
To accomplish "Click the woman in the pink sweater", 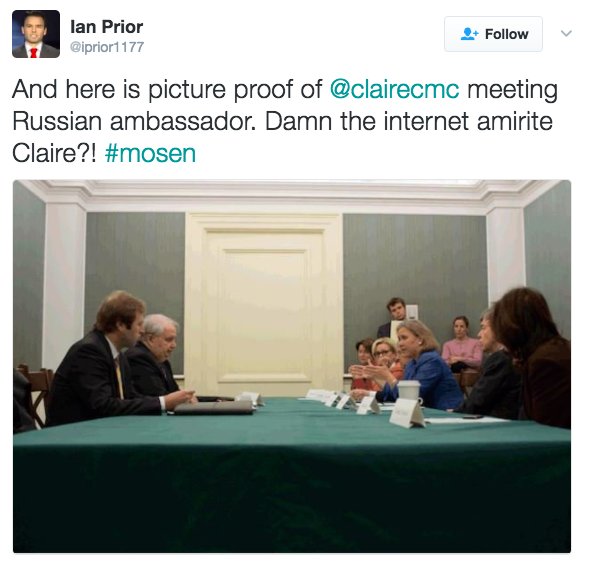I will point(461,346).
